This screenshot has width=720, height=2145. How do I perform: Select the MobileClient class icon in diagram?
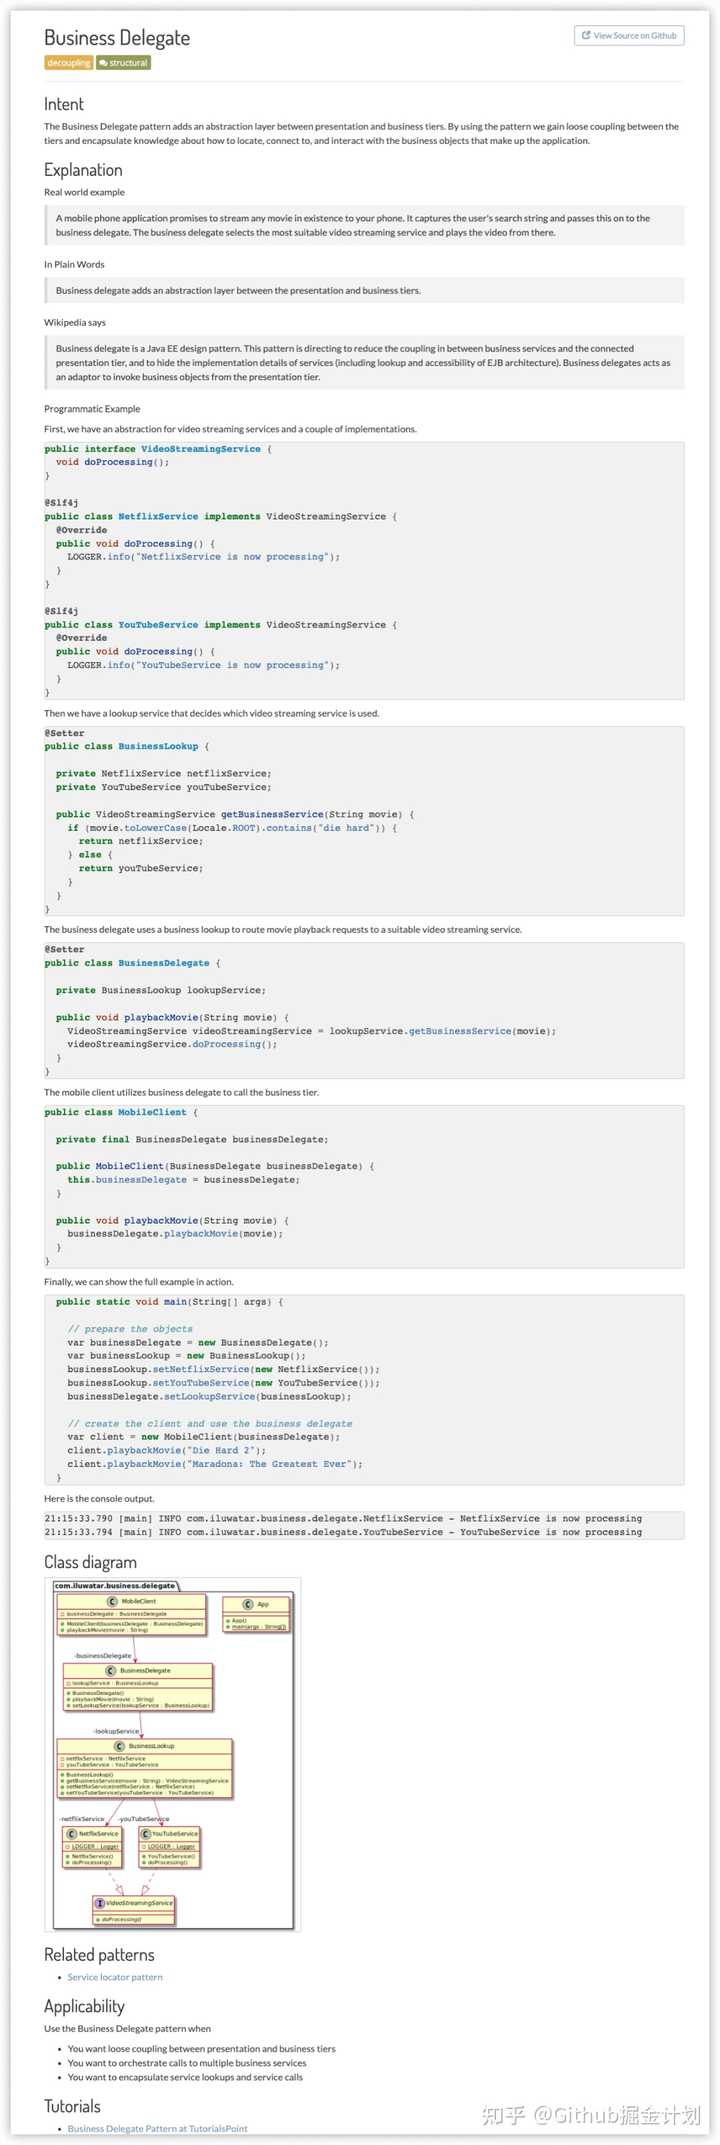click(x=113, y=1602)
